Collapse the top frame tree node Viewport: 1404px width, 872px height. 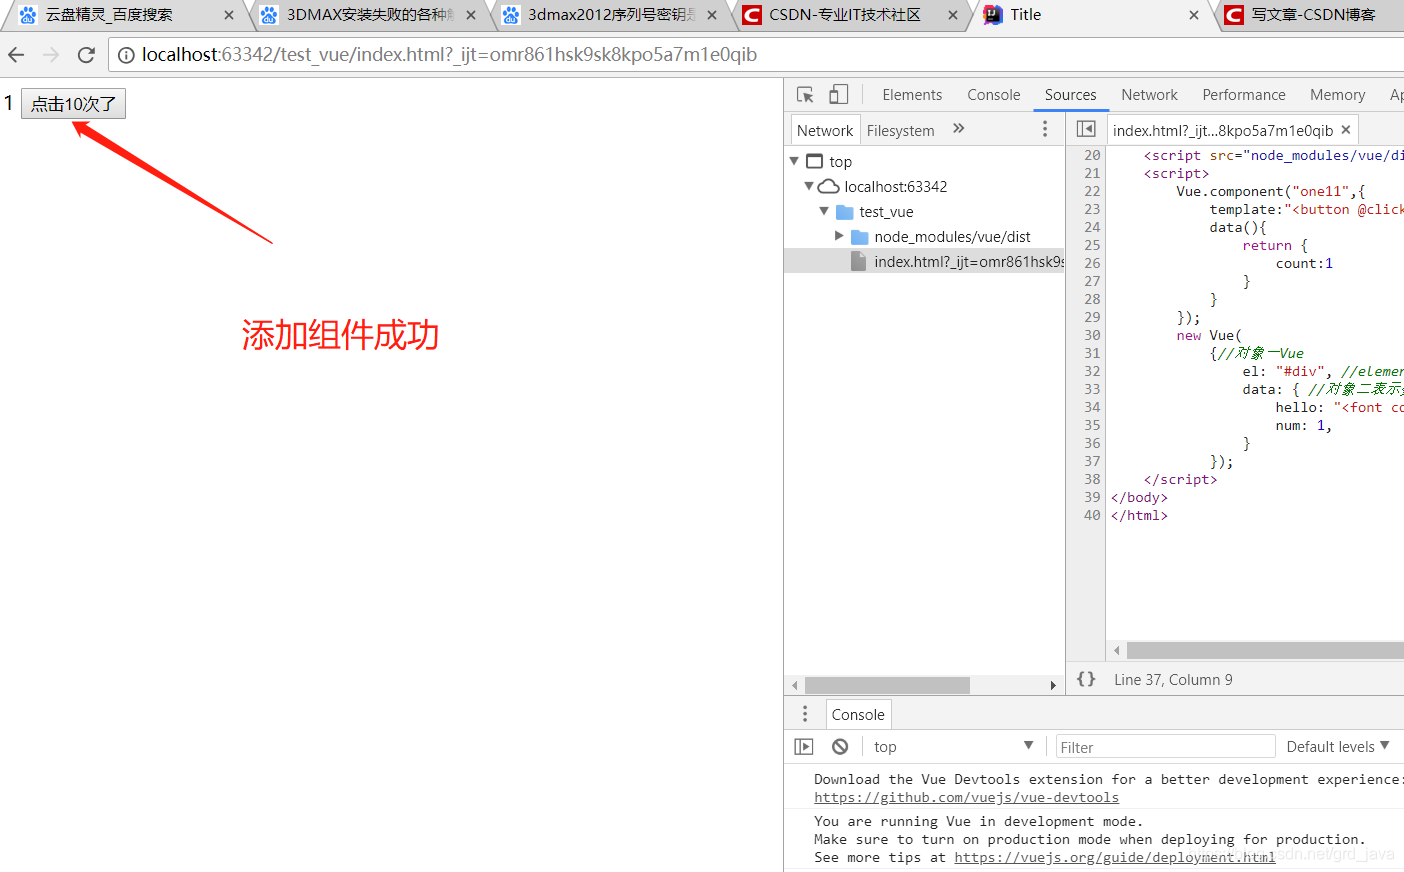click(794, 161)
